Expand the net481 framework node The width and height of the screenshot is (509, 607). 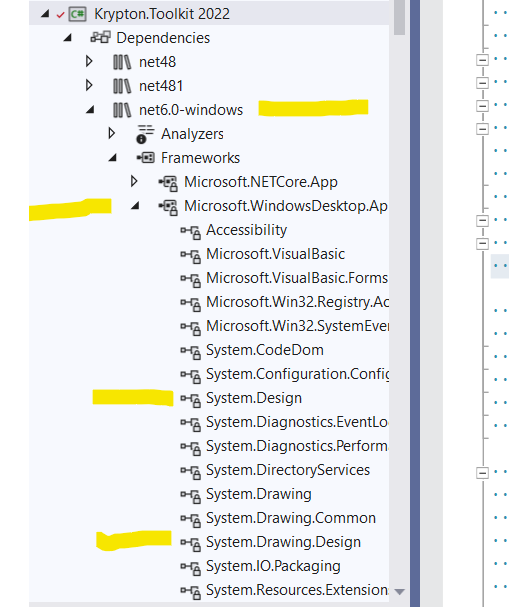[x=89, y=85]
